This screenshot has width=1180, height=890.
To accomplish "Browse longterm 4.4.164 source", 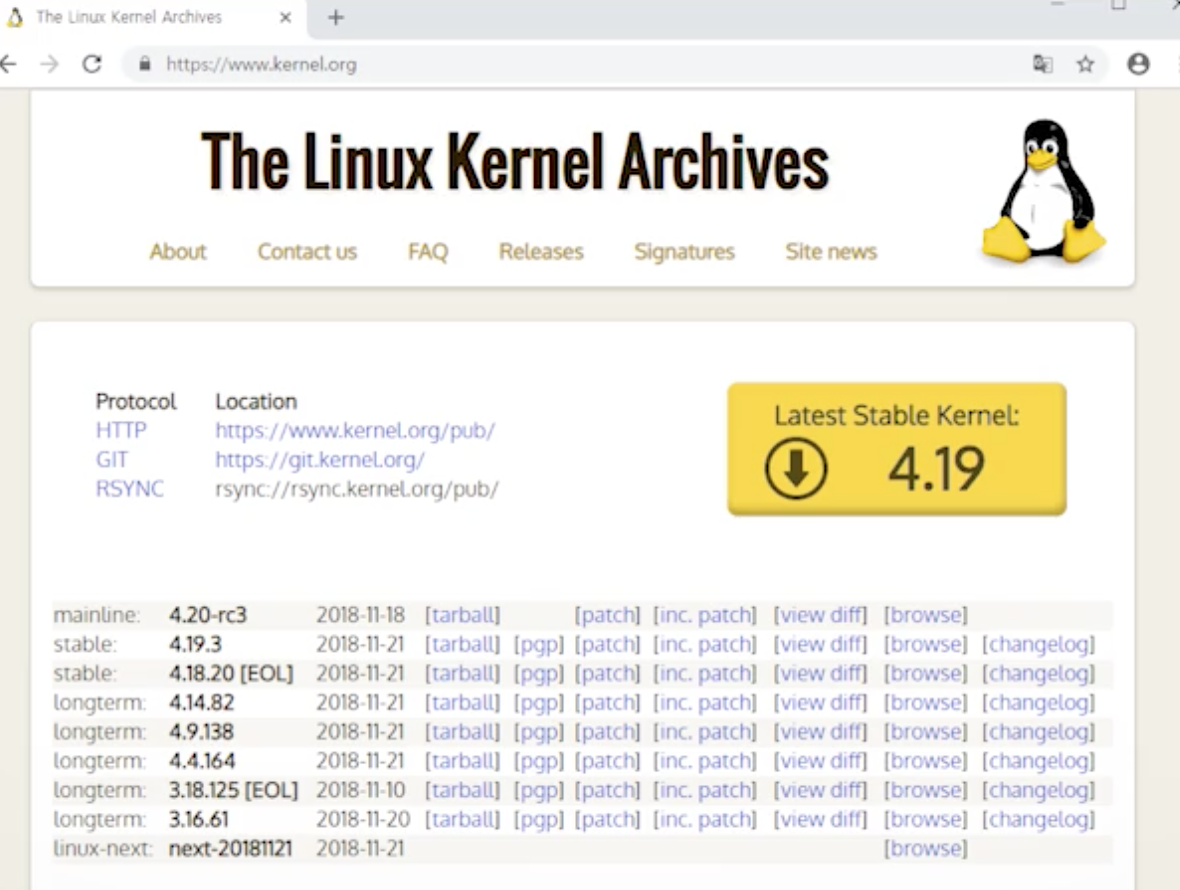I will click(926, 761).
